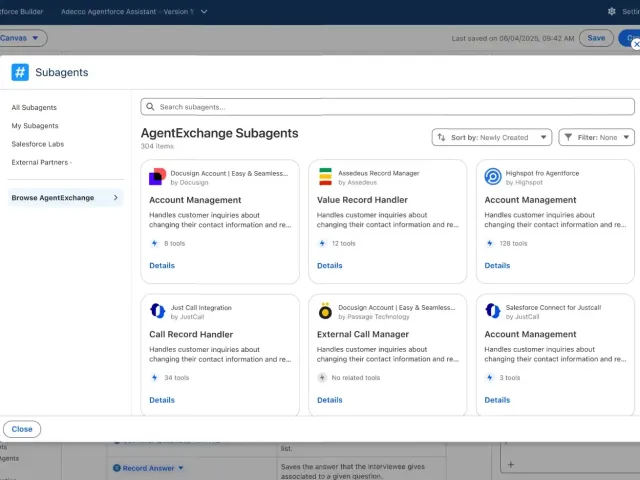This screenshot has height=480, width=640.
Task: Click the sort arrows icon
Action: 441,137
